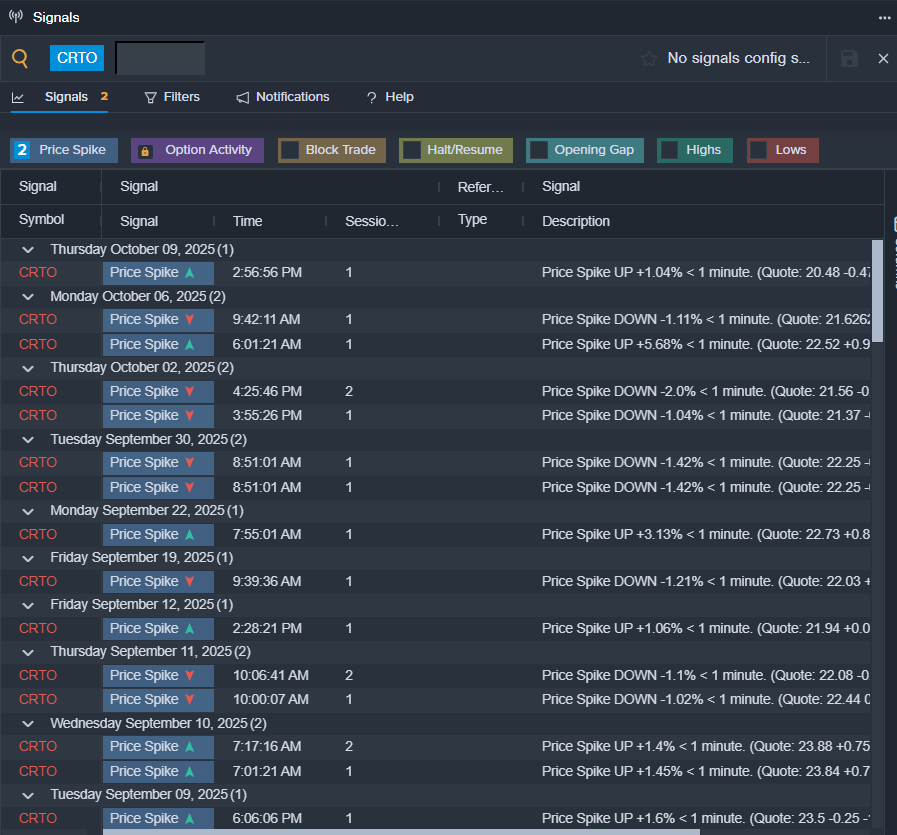Click the search magnifier icon
The height and width of the screenshot is (835, 897).
coord(20,59)
